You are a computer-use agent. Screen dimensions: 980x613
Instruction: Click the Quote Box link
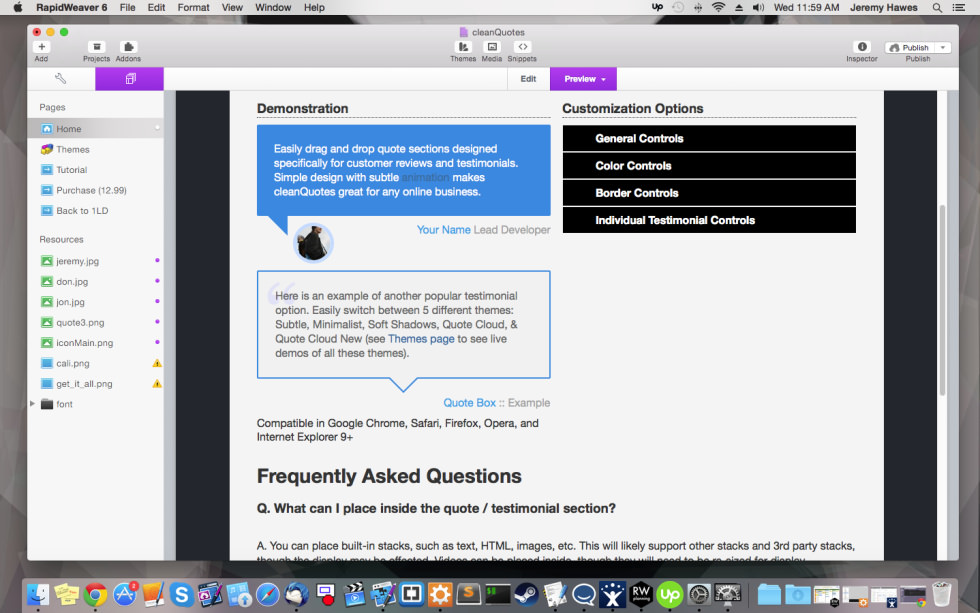(x=469, y=403)
